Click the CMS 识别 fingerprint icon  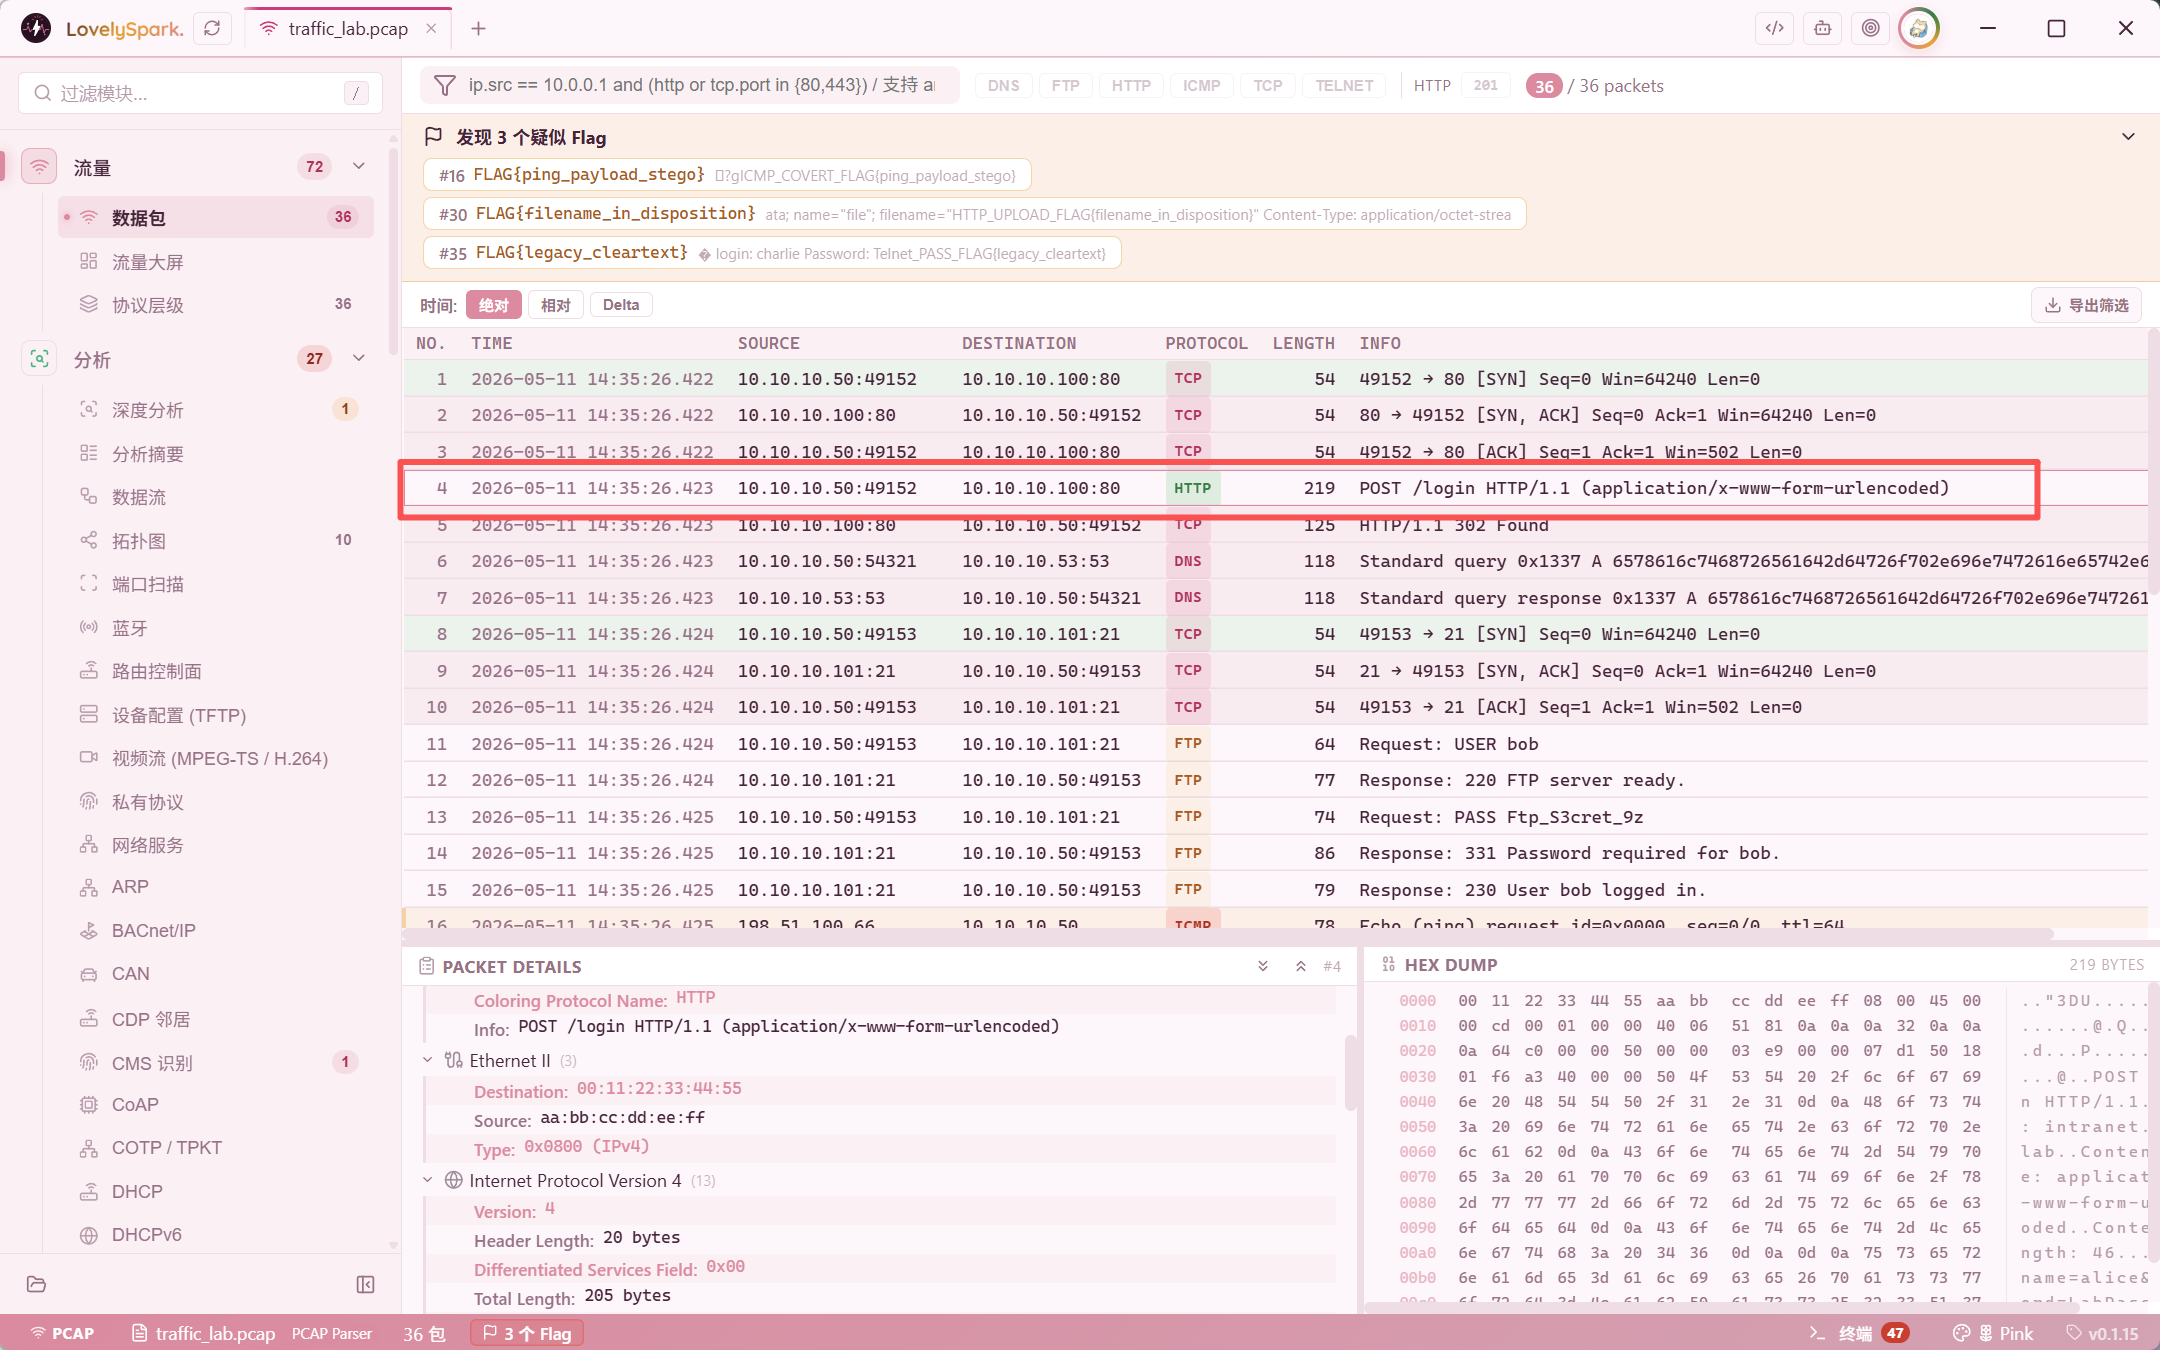click(x=89, y=1062)
